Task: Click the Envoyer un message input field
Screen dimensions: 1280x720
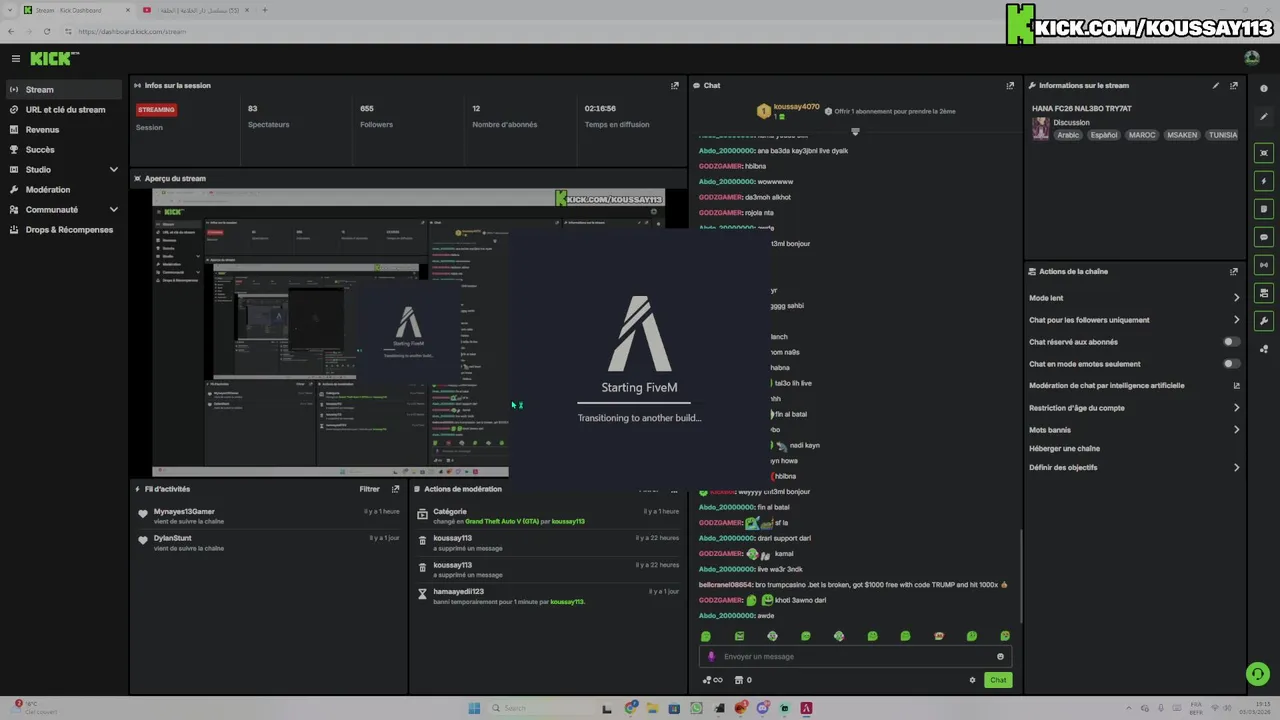Action: [x=855, y=657]
